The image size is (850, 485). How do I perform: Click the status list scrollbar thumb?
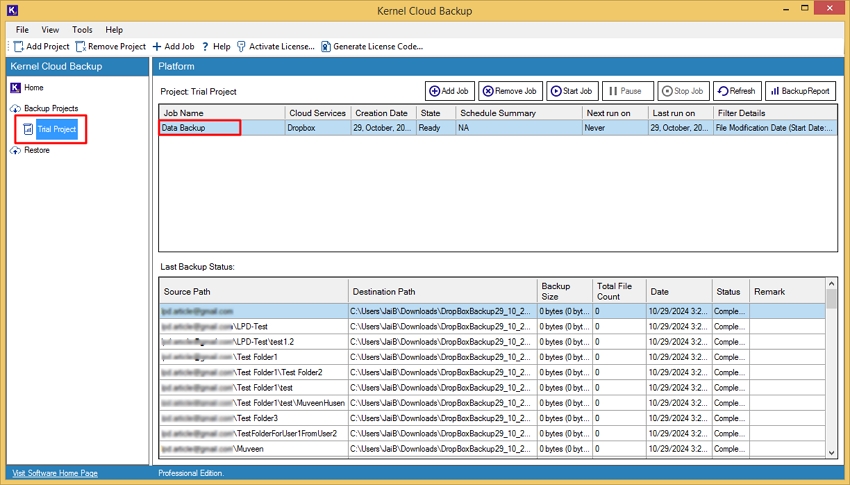click(831, 299)
